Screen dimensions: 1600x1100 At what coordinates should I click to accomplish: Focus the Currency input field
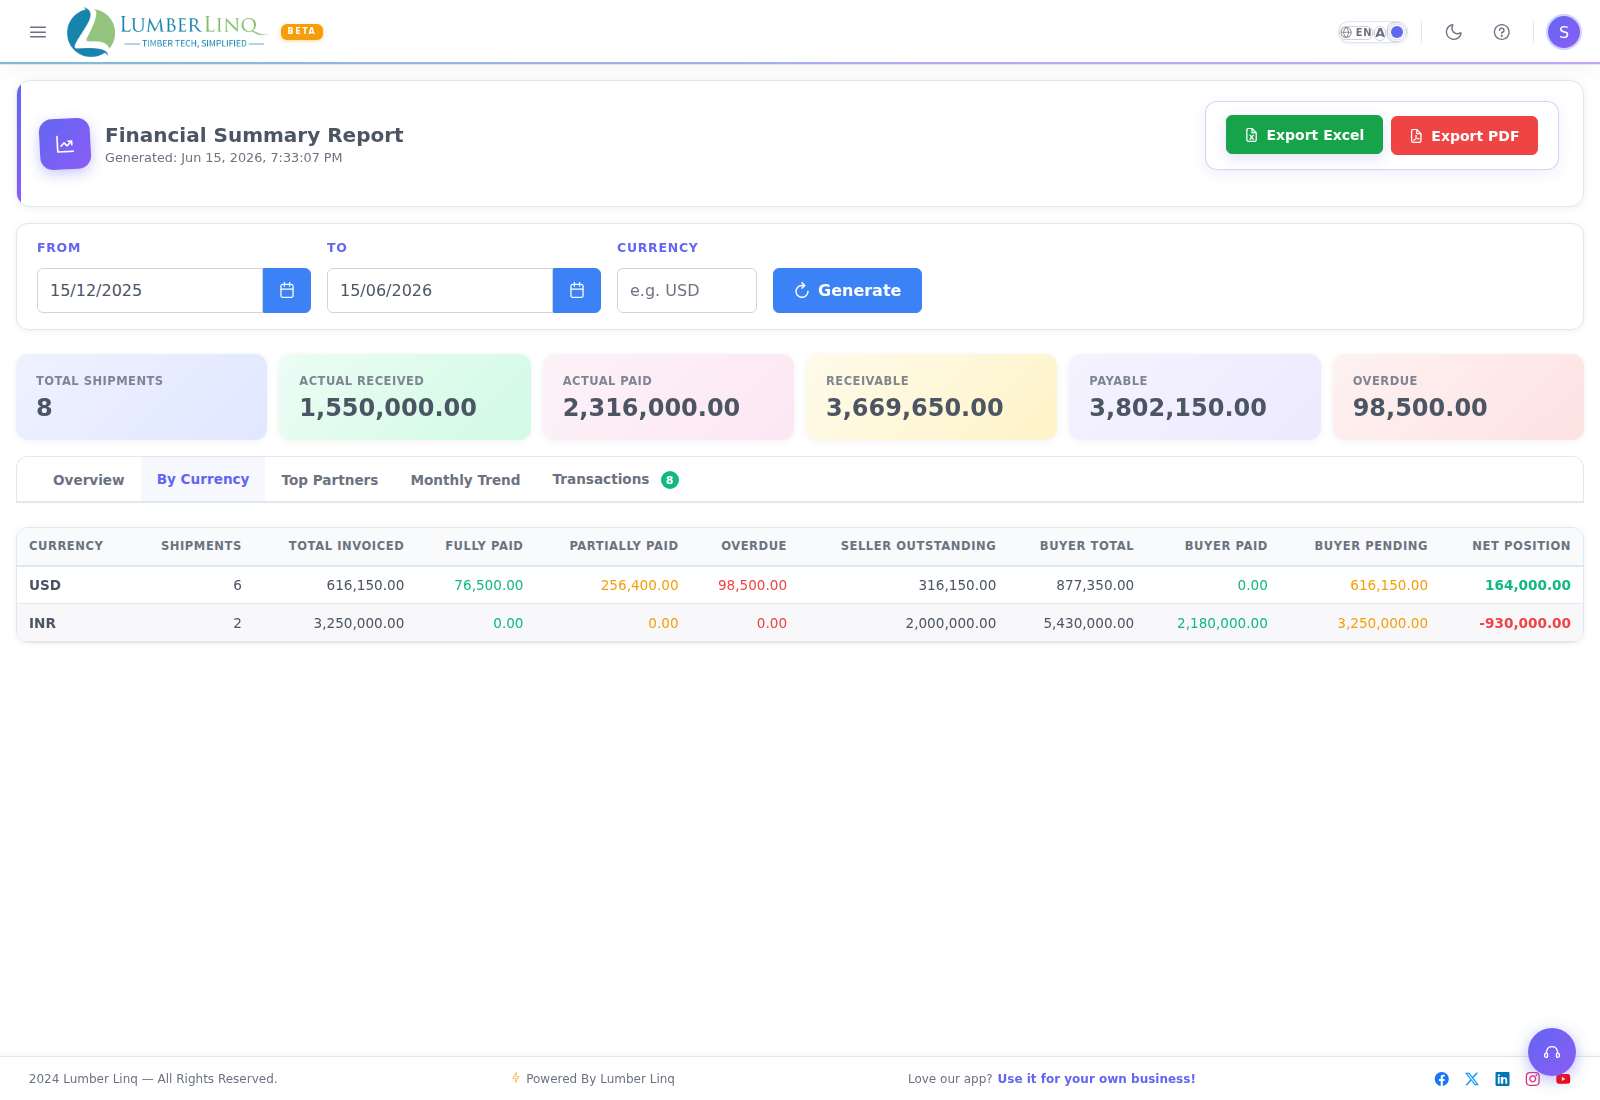[x=687, y=290]
